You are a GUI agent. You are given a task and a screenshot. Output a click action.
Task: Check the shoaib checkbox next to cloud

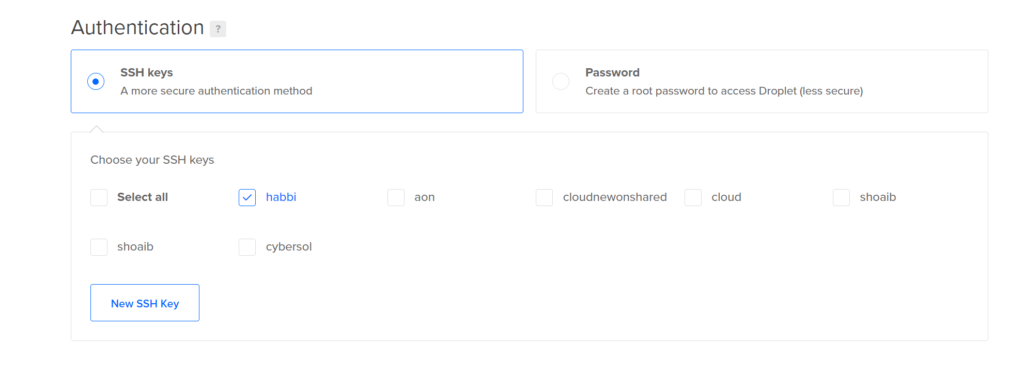tap(841, 197)
